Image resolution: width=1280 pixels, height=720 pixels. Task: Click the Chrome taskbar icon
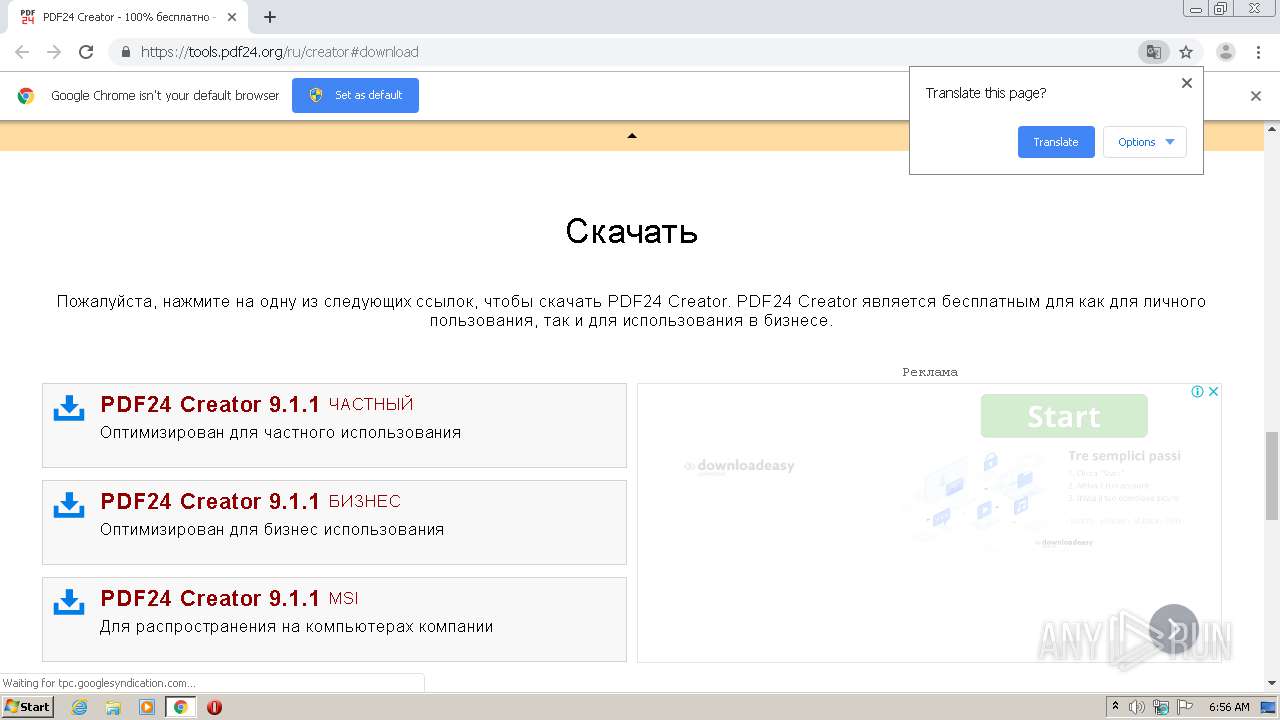(x=181, y=707)
